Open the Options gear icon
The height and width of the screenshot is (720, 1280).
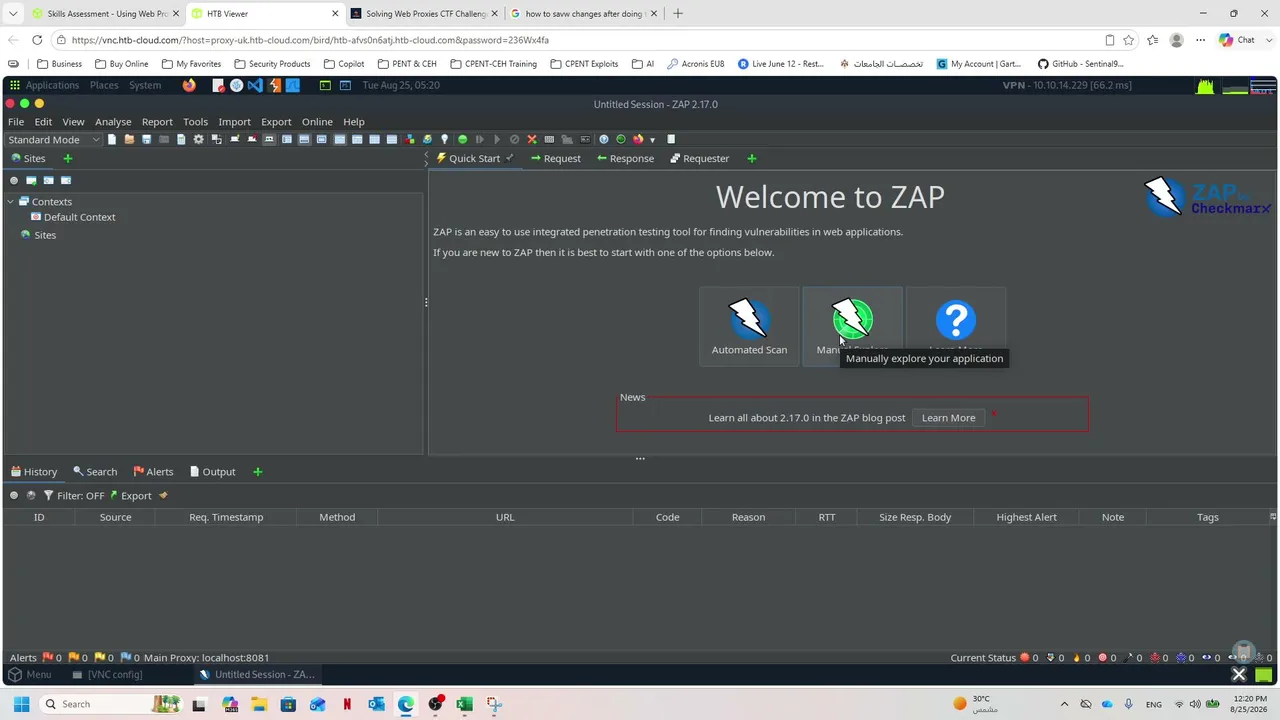(198, 139)
